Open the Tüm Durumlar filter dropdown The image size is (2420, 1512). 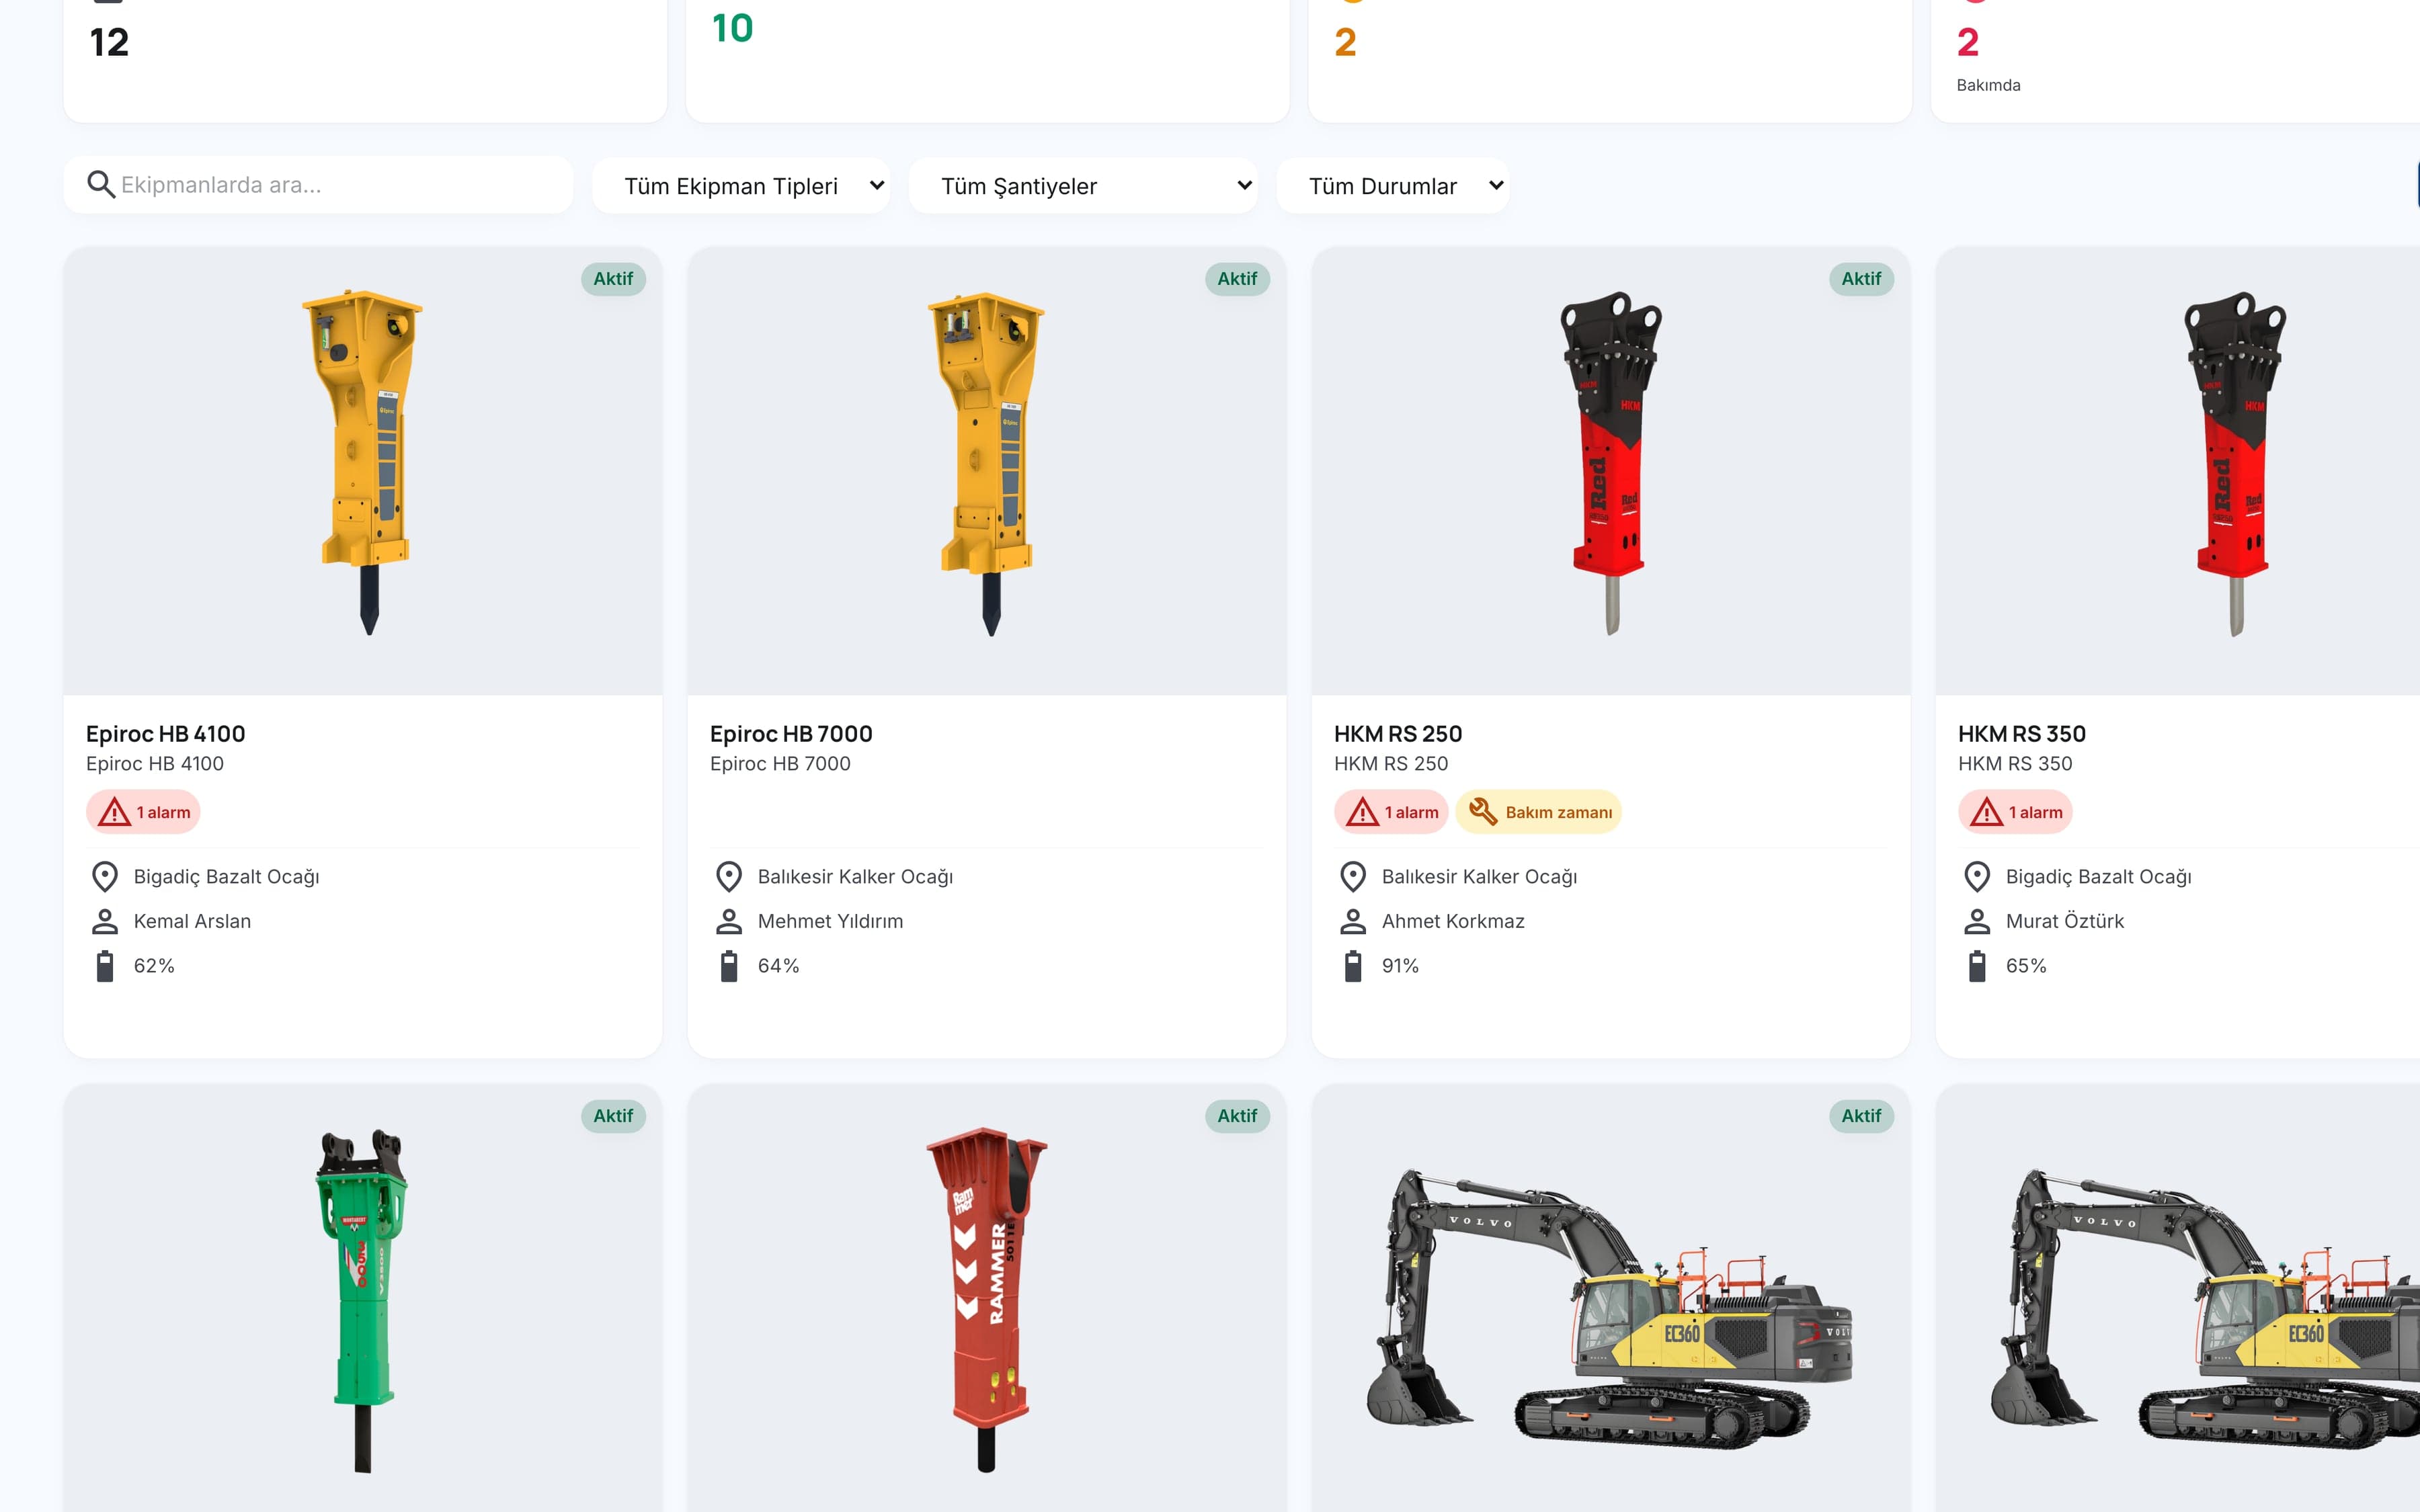1393,186
